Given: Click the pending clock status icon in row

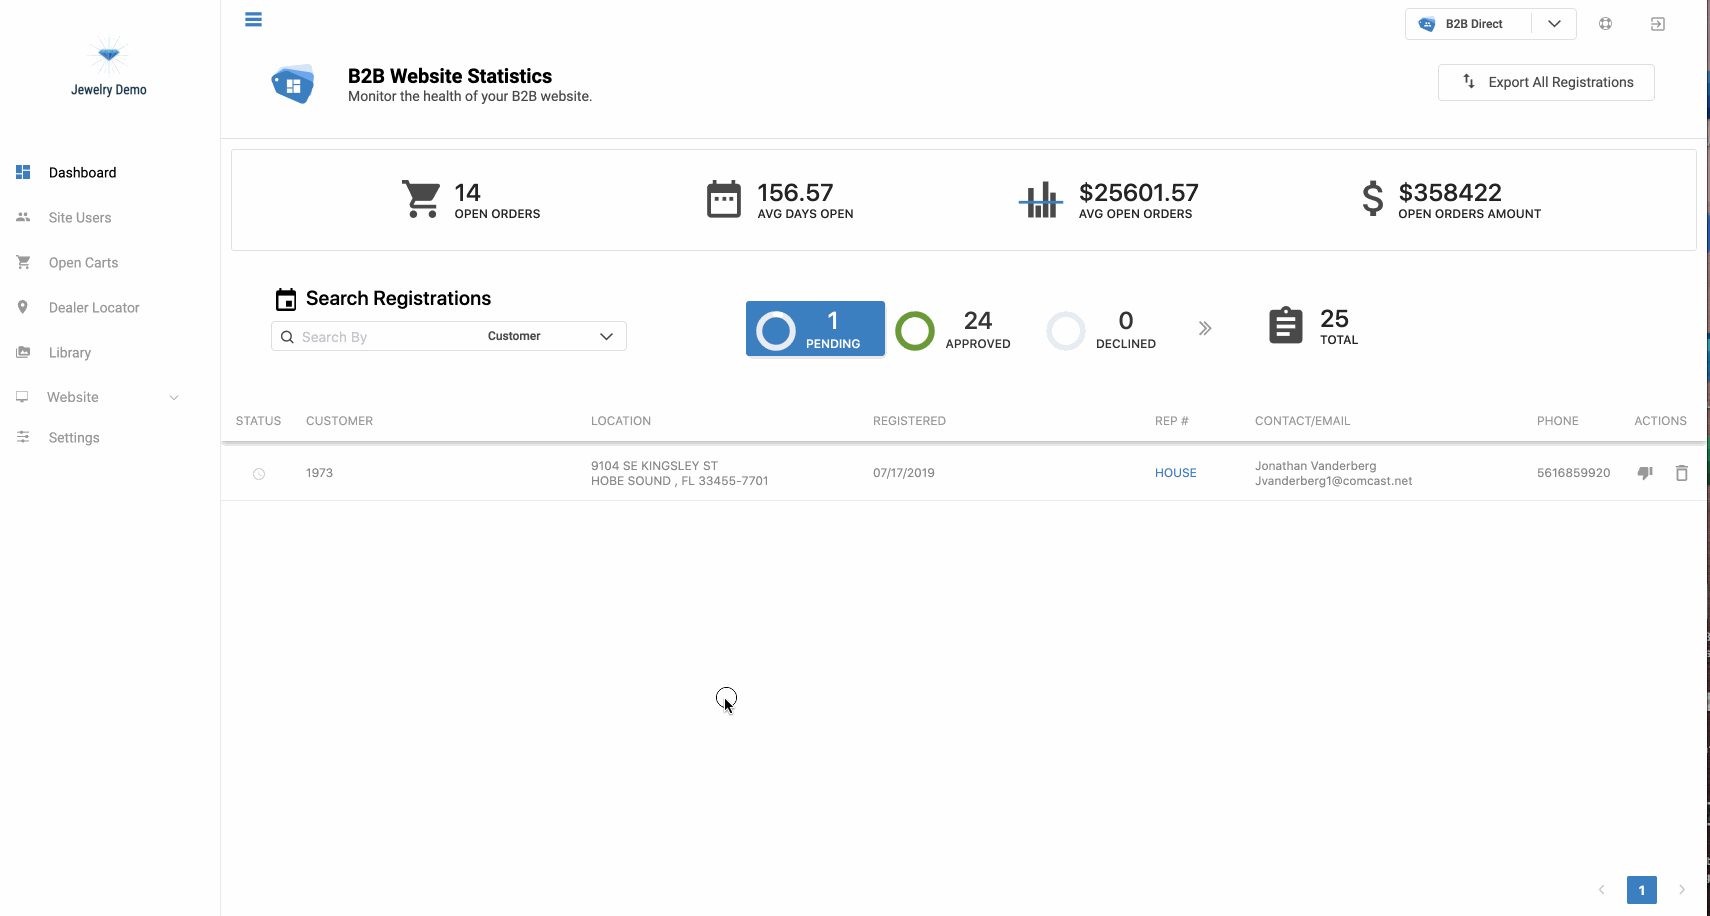Looking at the screenshot, I should tap(259, 474).
